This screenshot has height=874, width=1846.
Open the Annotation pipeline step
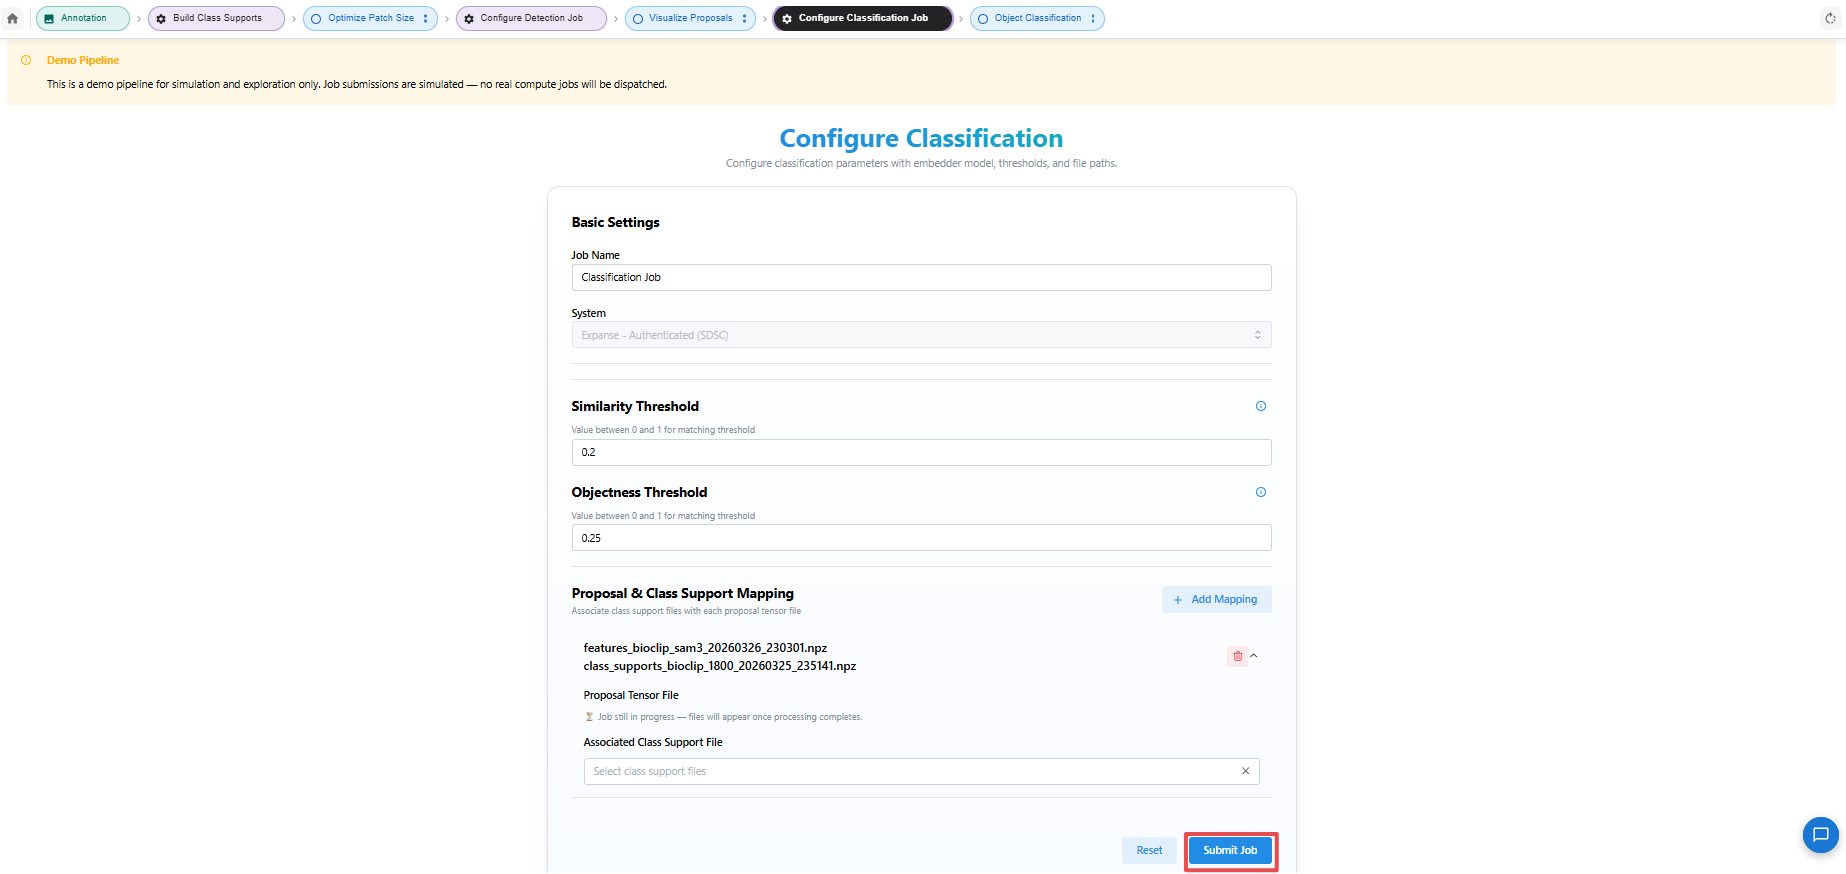pyautogui.click(x=83, y=18)
